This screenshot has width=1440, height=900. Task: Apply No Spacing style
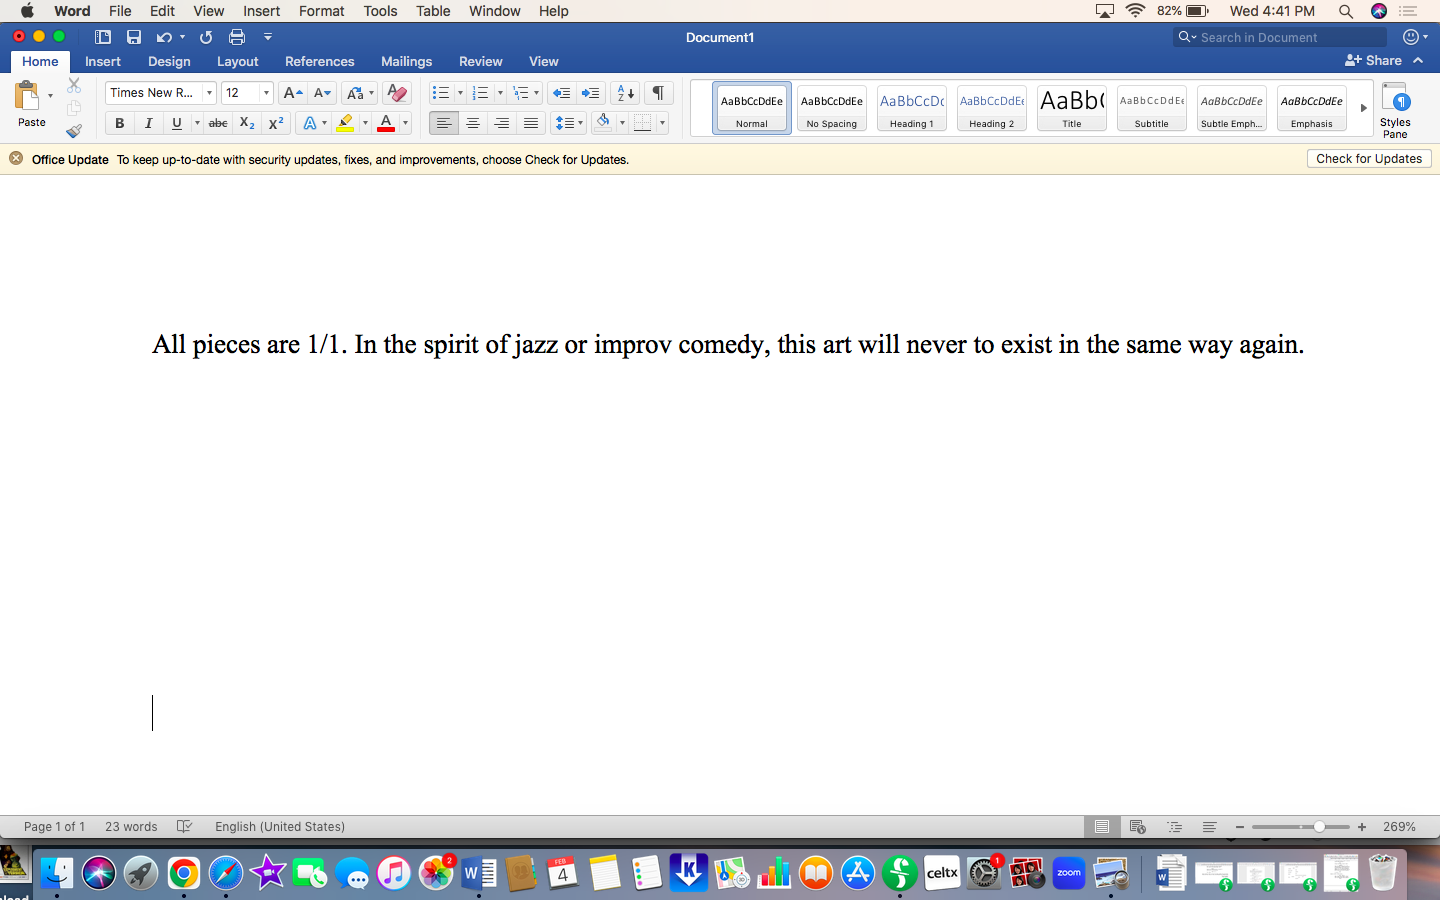[832, 108]
